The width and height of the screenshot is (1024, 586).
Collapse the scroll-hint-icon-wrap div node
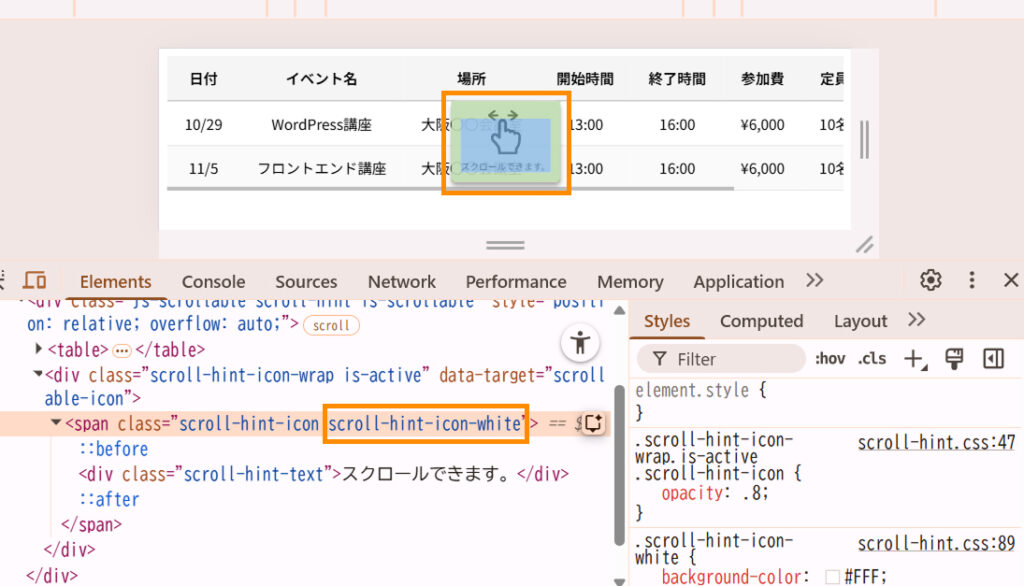[38, 374]
